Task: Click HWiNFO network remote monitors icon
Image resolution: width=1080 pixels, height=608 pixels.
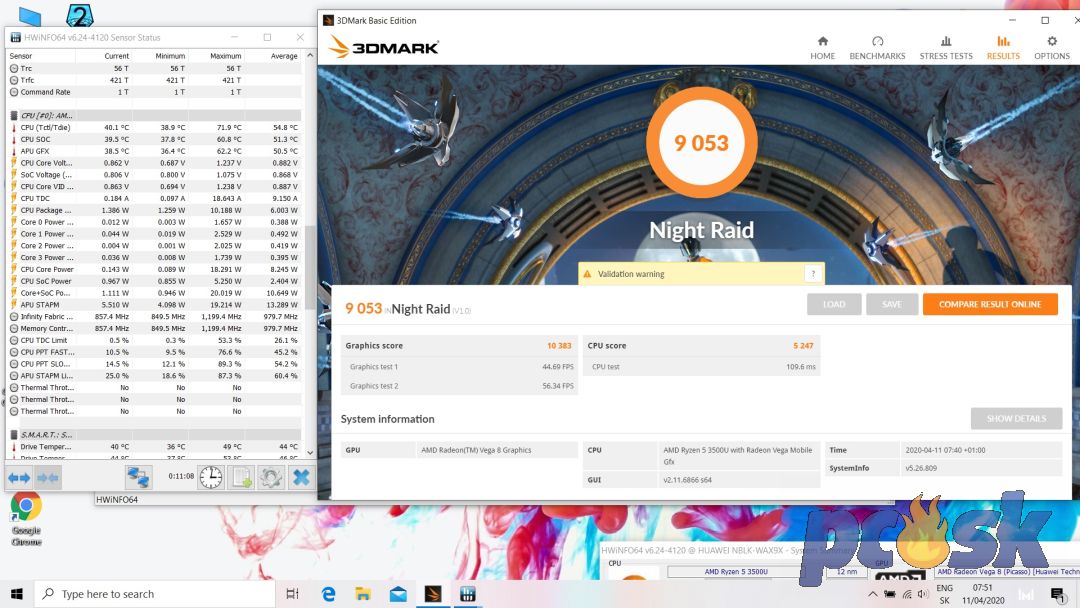Action: tap(138, 477)
